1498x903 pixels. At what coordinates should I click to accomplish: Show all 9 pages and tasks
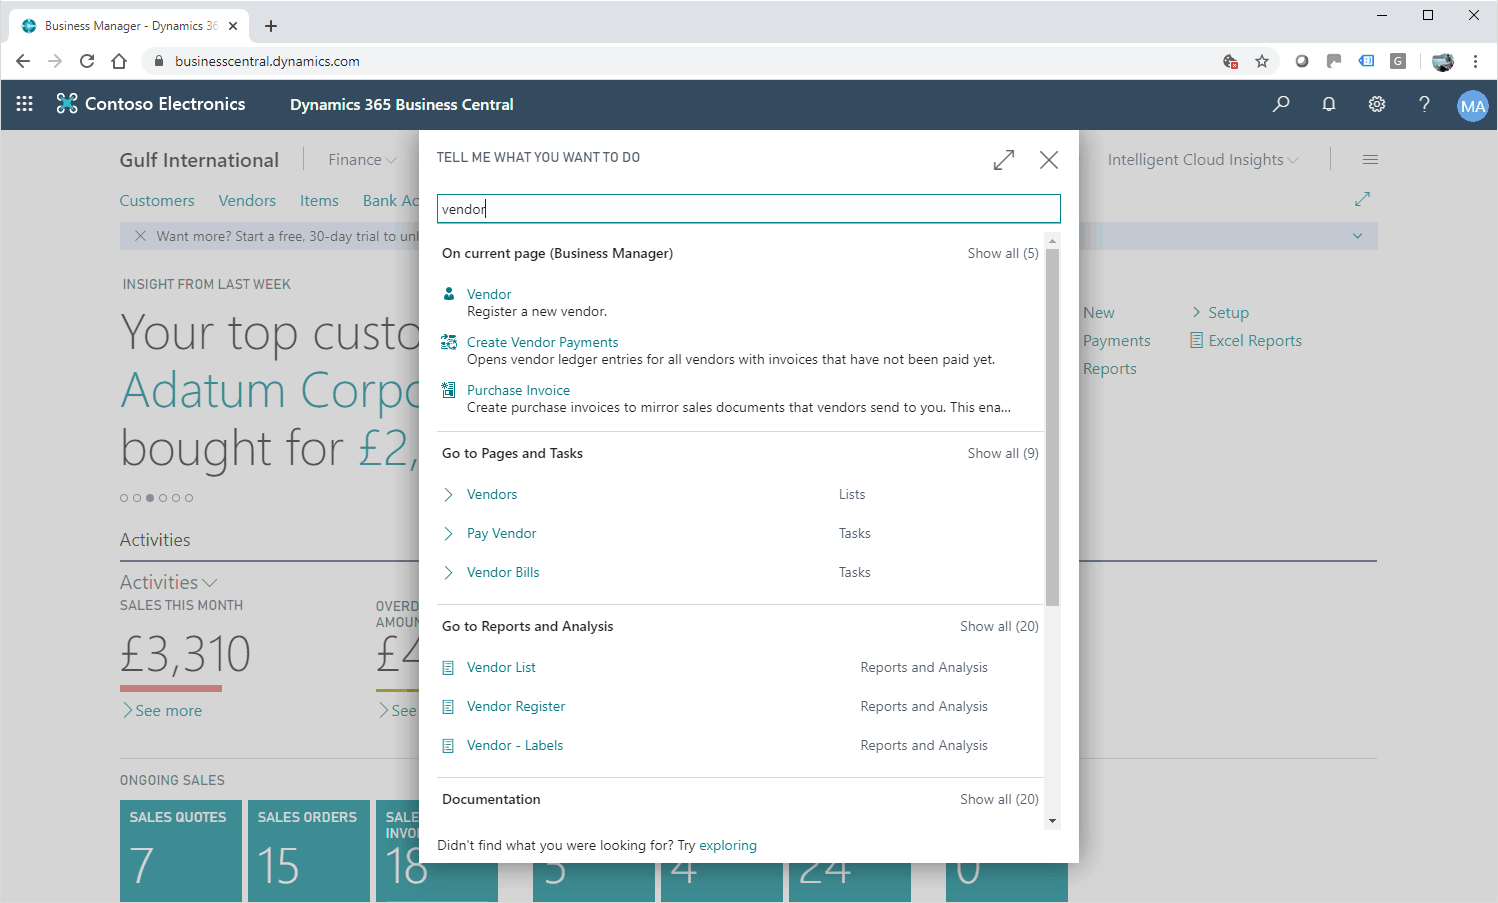(x=1003, y=453)
